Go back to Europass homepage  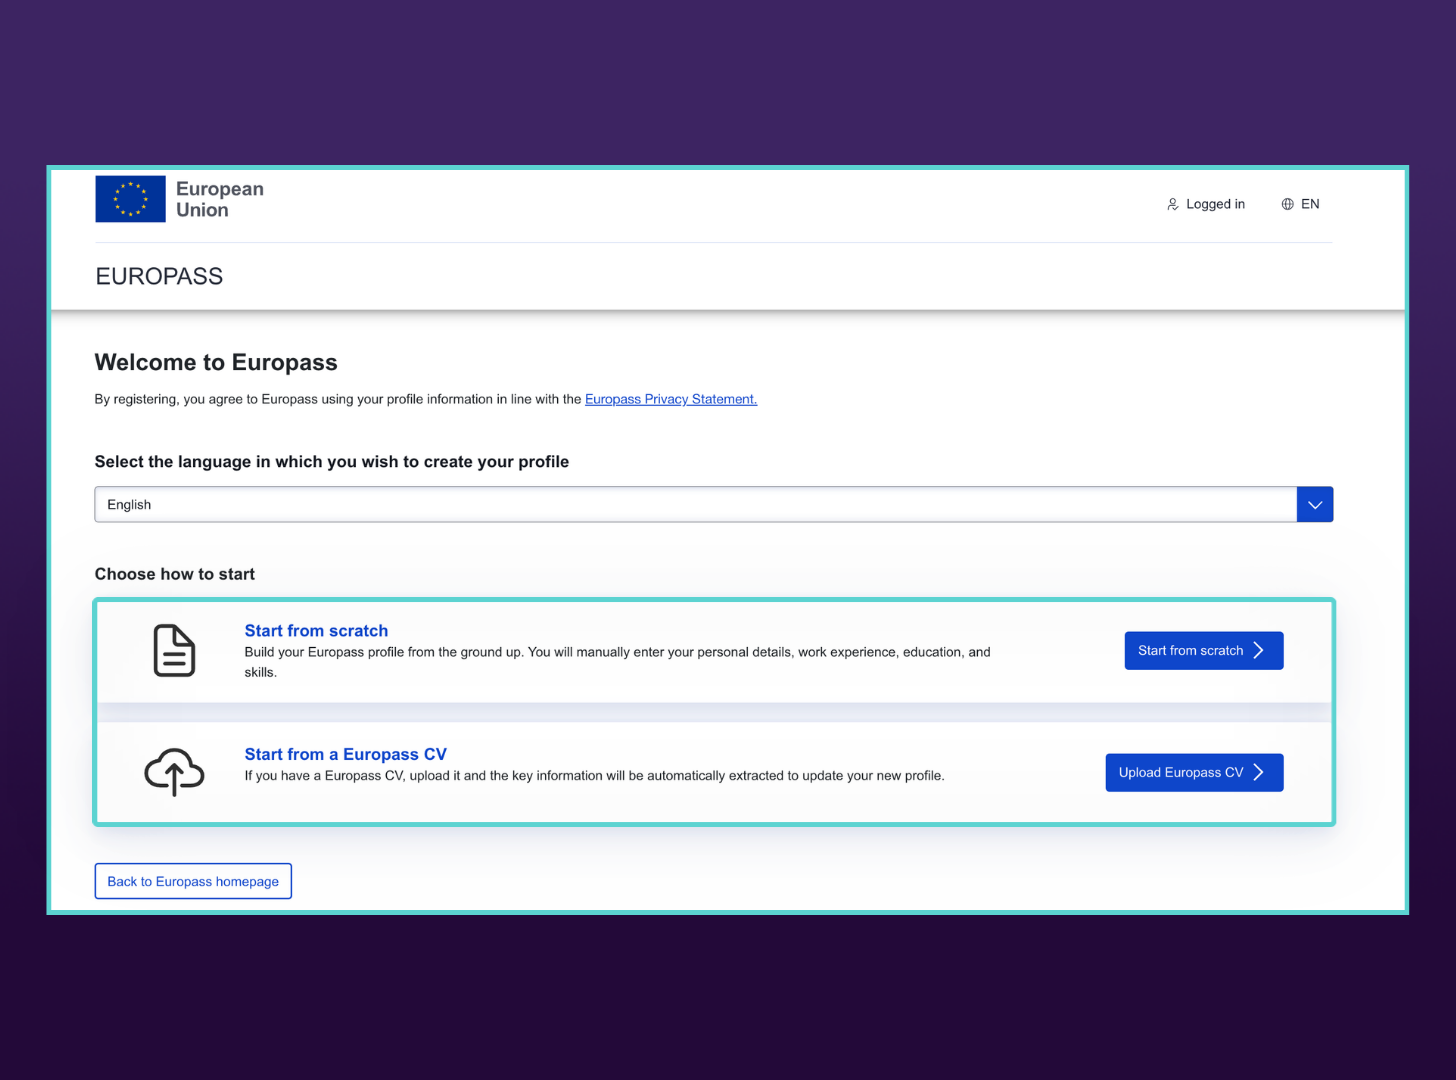coord(193,881)
